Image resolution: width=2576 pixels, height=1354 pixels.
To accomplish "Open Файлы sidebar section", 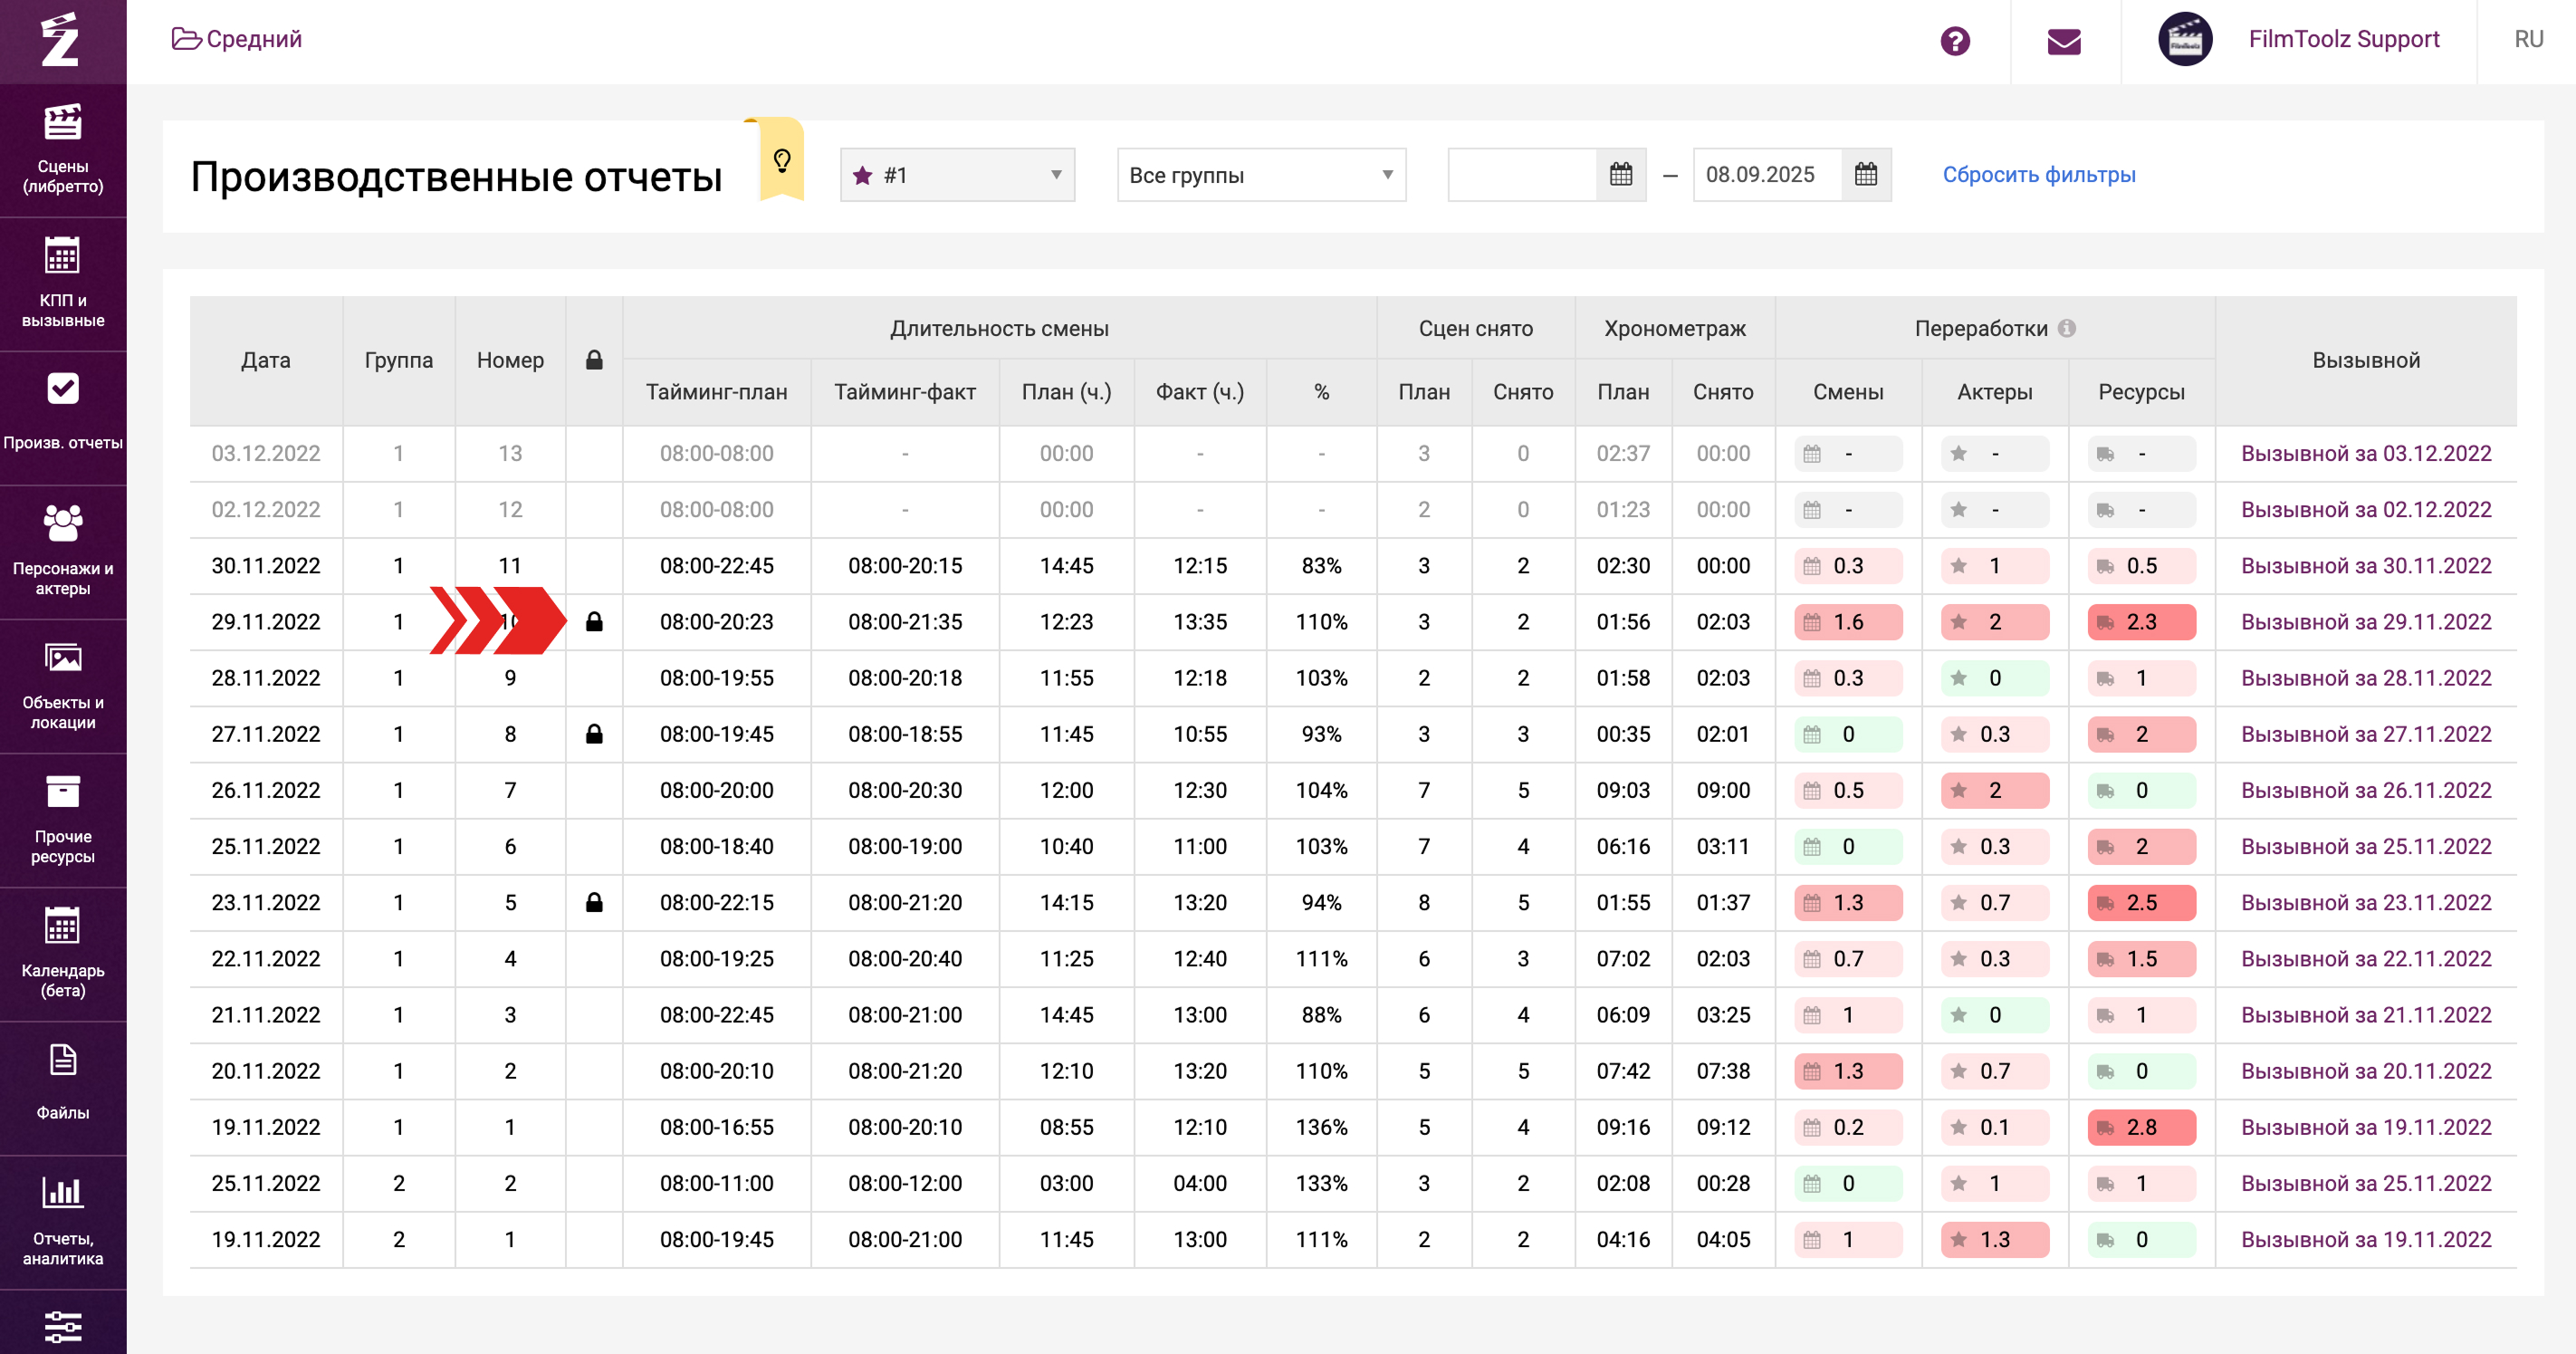I will [x=63, y=1088].
